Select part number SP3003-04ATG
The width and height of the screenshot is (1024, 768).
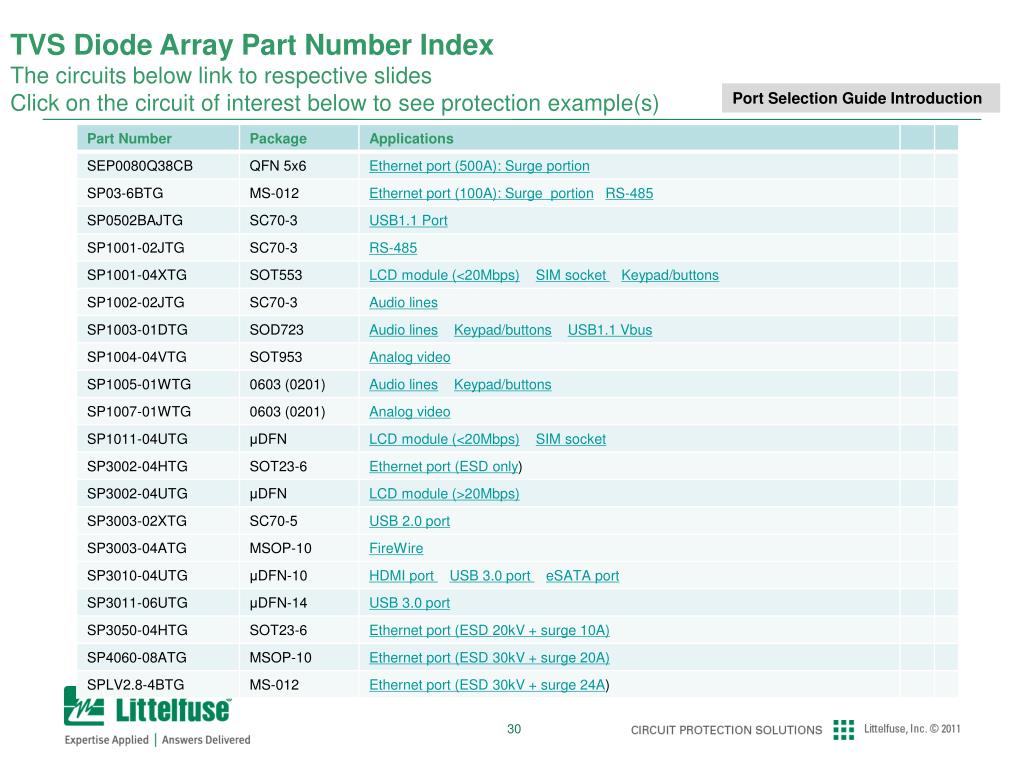pos(136,549)
